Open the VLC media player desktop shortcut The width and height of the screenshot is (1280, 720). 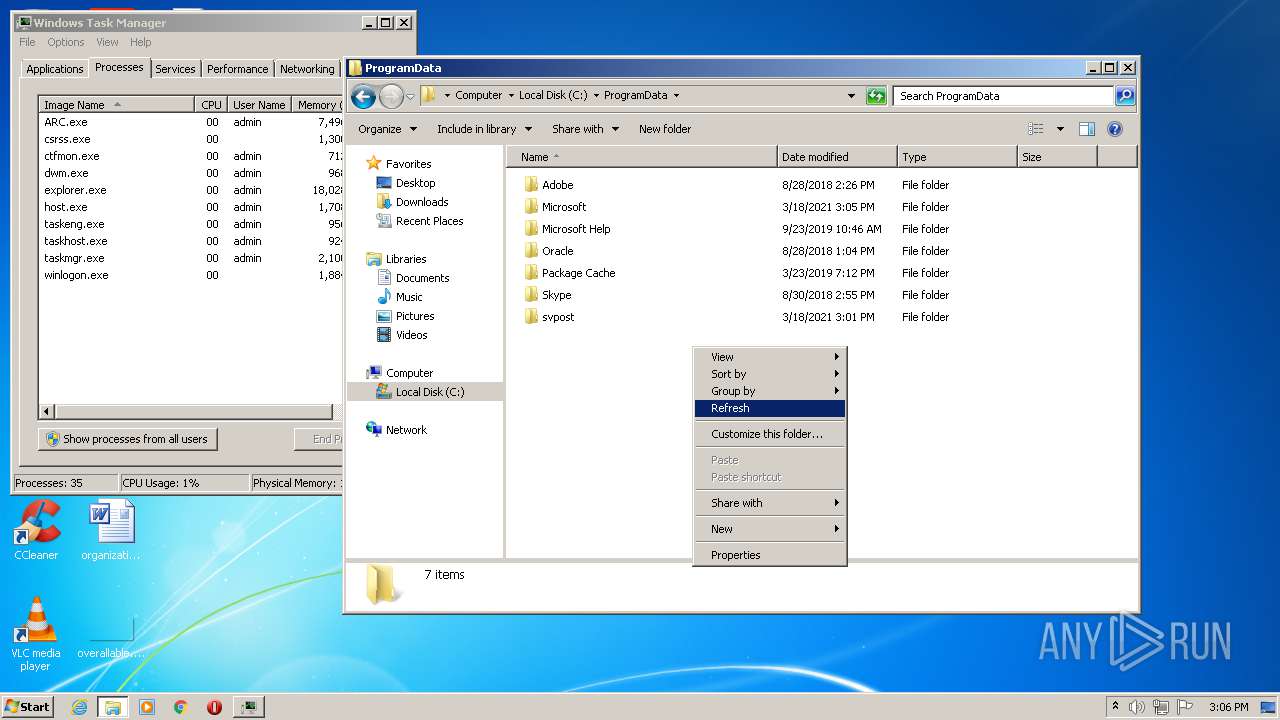click(36, 634)
